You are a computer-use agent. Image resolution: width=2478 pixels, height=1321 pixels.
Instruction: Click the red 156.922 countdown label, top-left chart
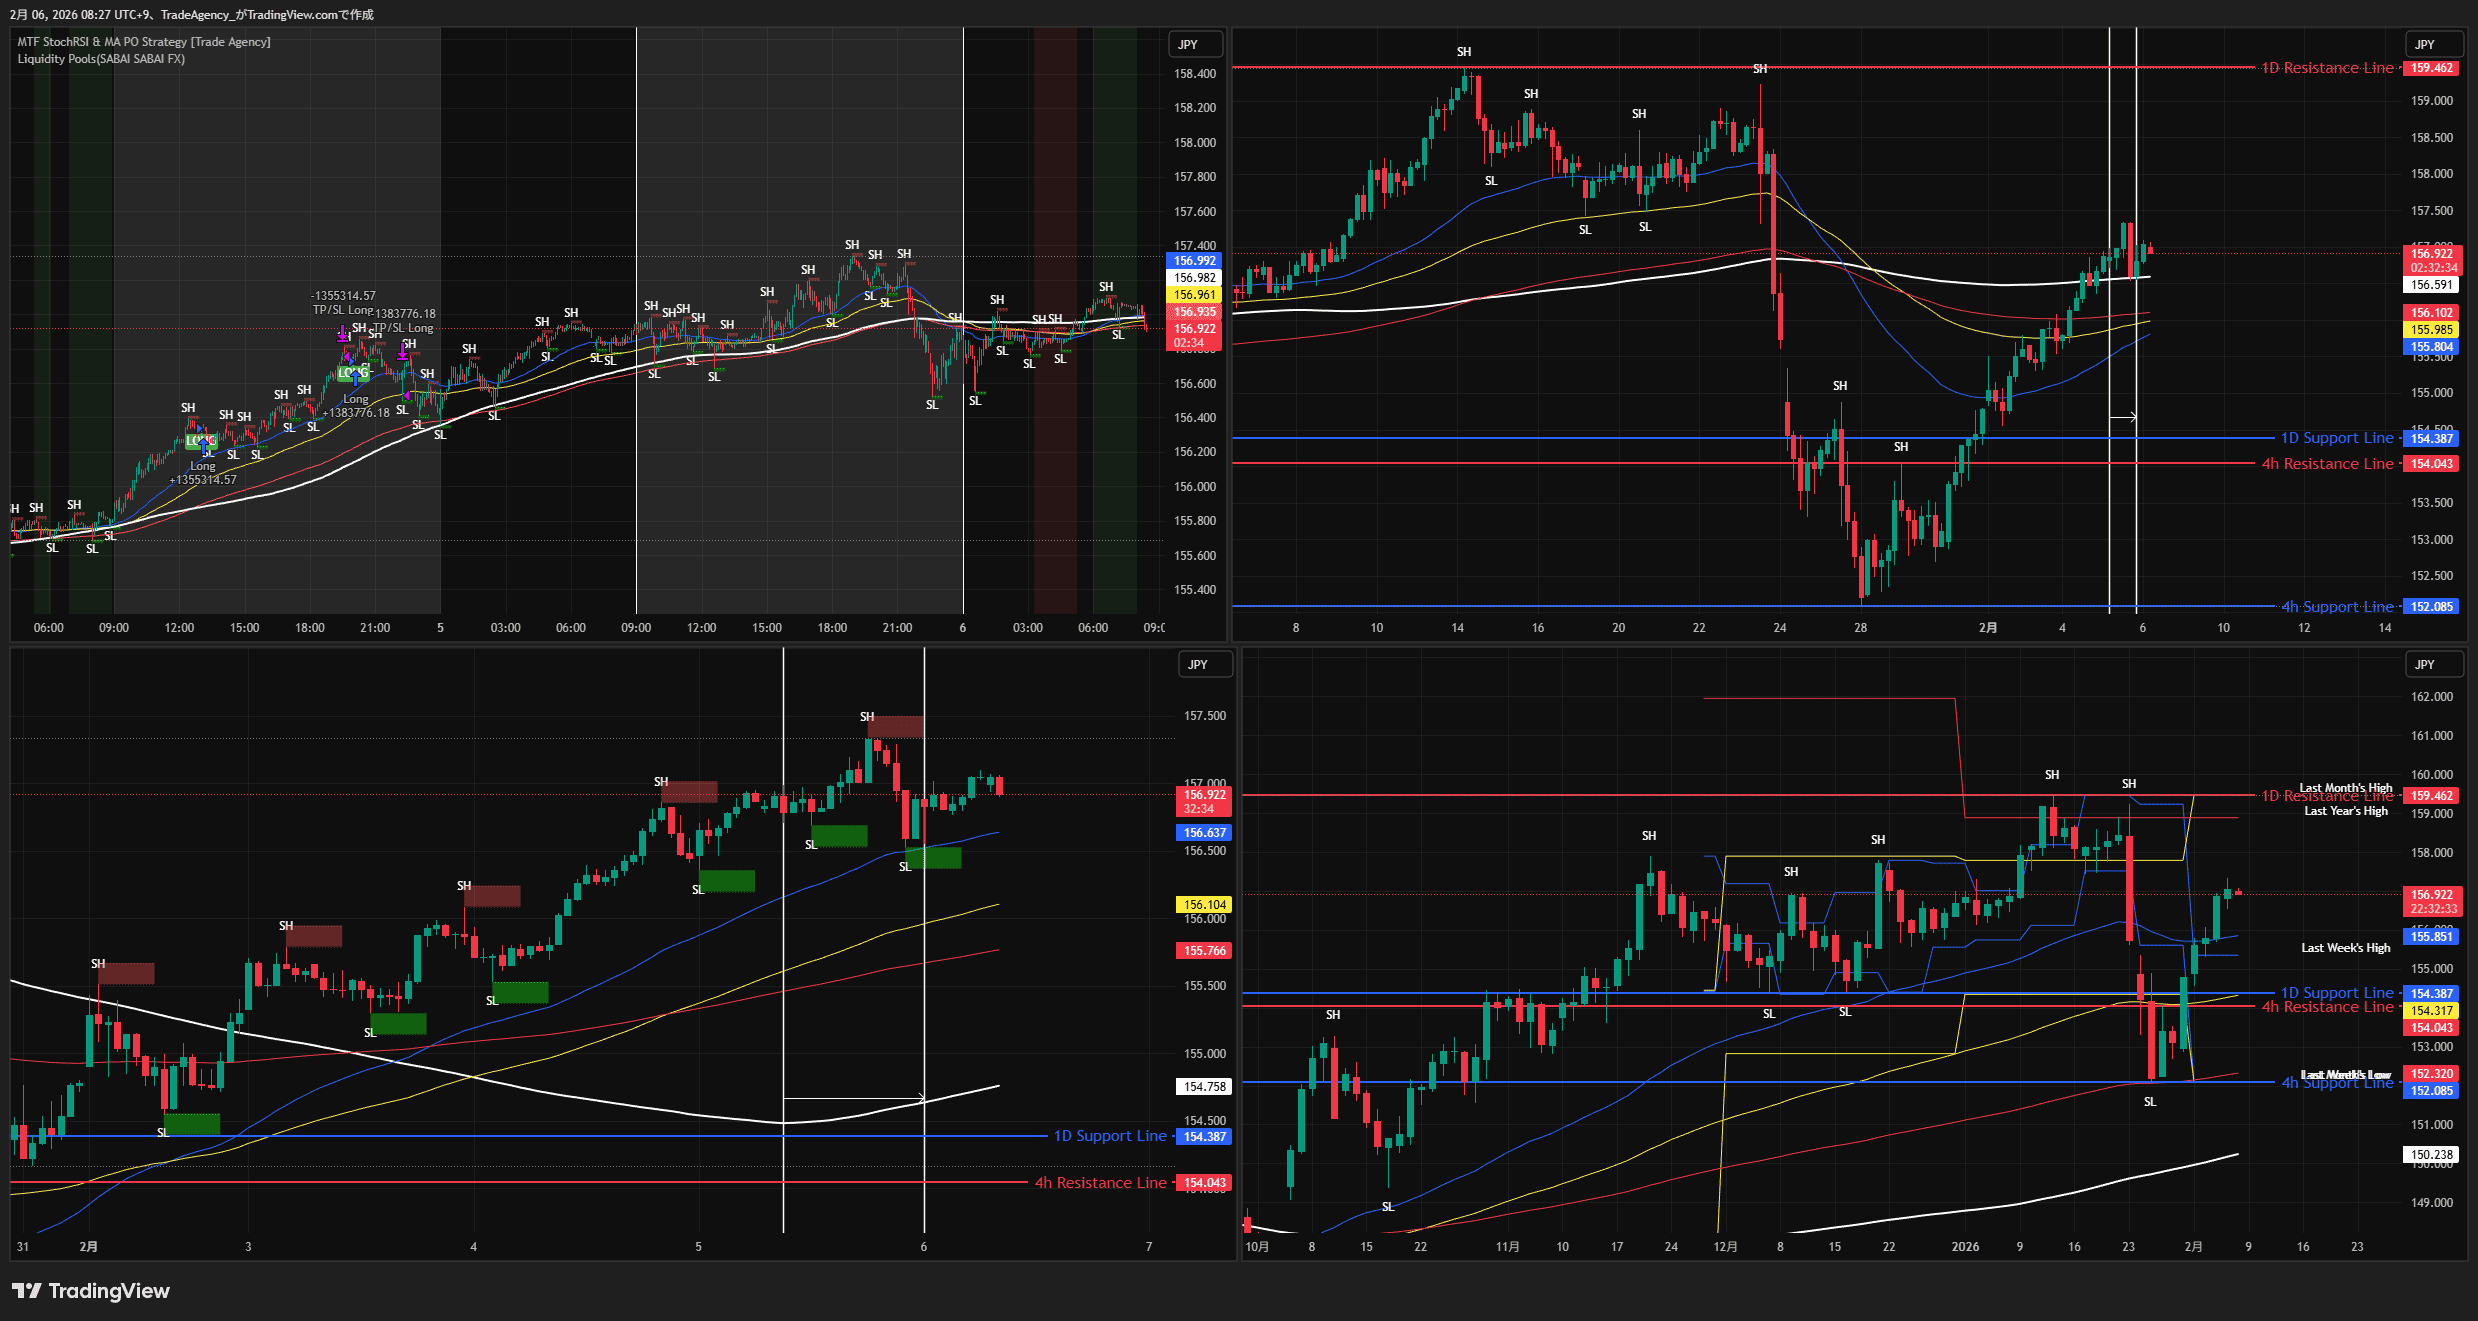[x=1194, y=335]
